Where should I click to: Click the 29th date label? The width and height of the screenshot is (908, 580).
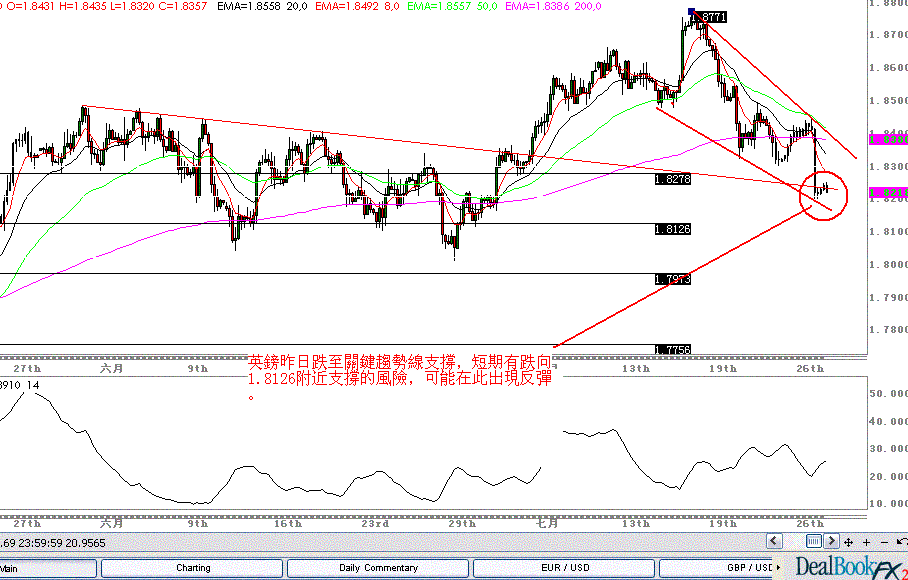pos(462,523)
